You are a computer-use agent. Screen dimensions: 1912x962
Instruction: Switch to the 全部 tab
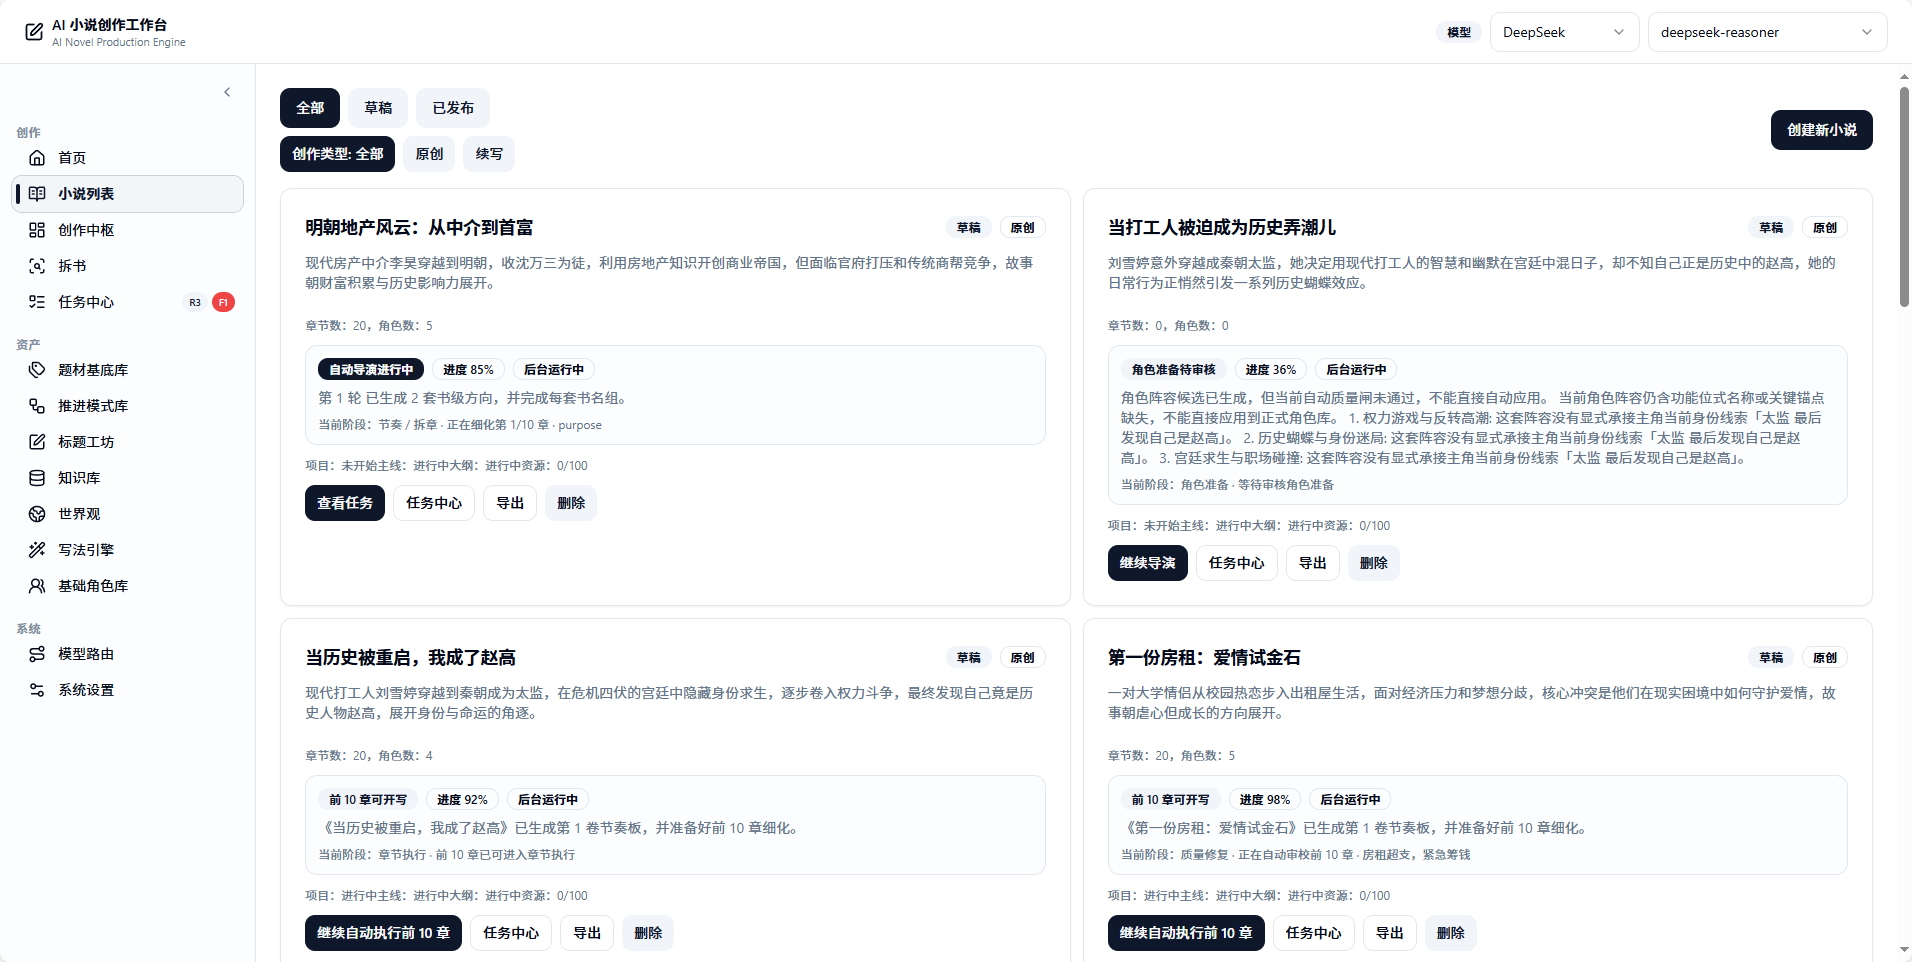tap(310, 107)
